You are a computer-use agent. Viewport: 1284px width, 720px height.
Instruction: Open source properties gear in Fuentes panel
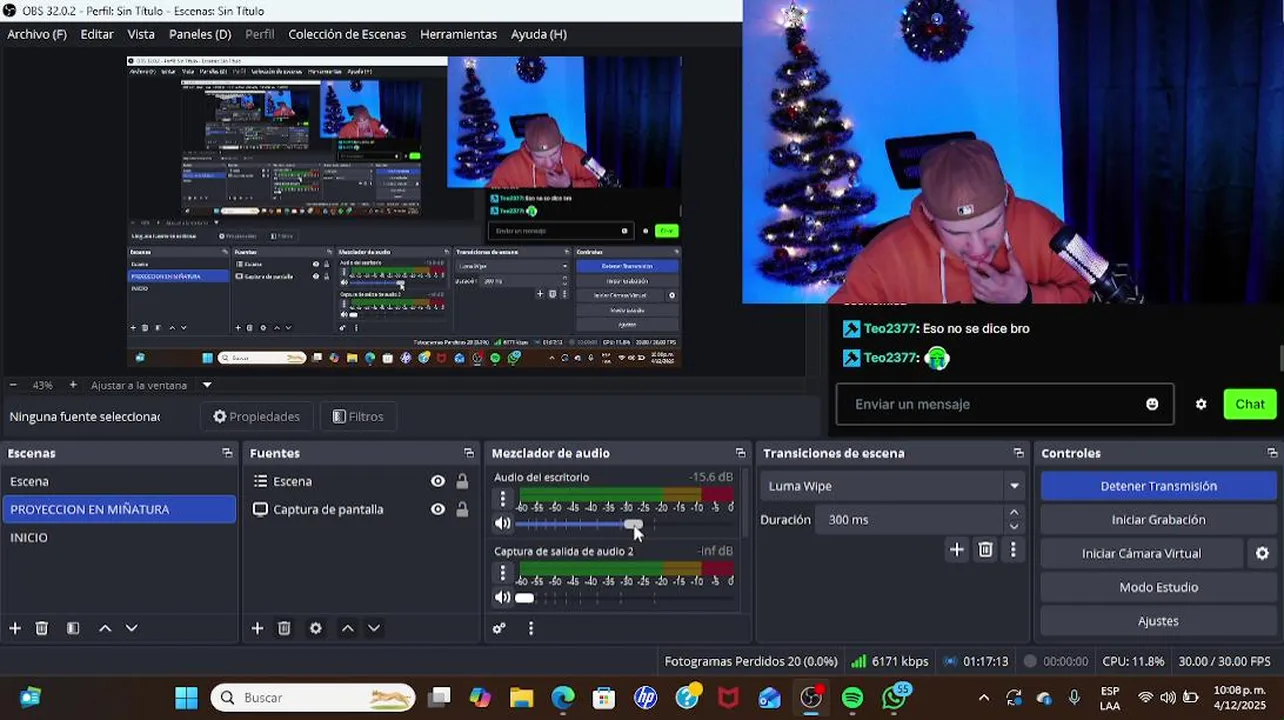click(x=316, y=628)
